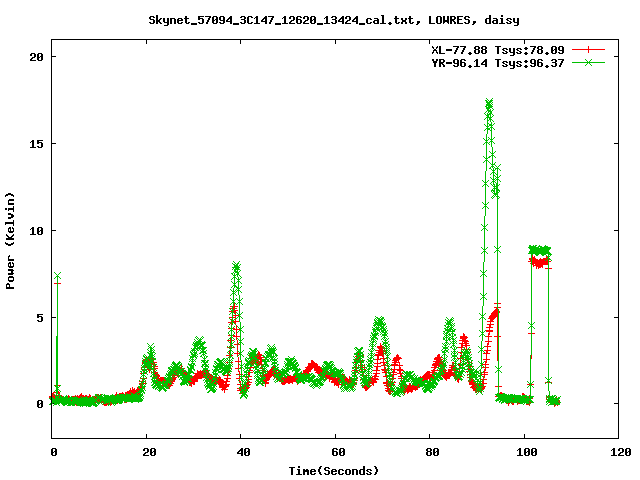
Task: Click the x-axis tick label 80
Action: click(x=432, y=452)
